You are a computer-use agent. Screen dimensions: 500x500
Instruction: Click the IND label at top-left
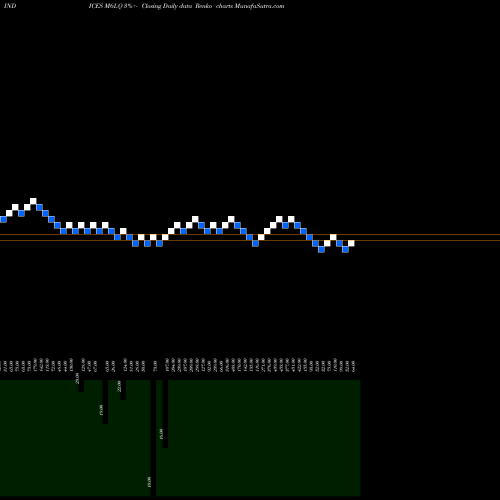[10, 6]
